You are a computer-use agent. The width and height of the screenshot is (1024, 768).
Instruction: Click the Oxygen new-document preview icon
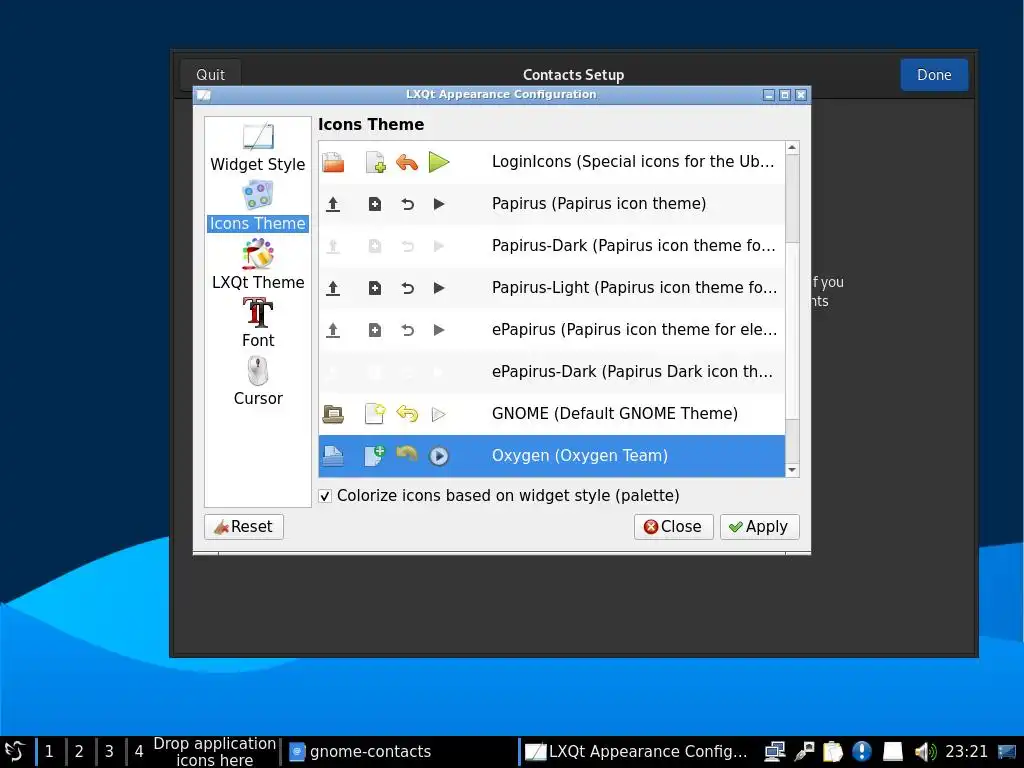(375, 456)
